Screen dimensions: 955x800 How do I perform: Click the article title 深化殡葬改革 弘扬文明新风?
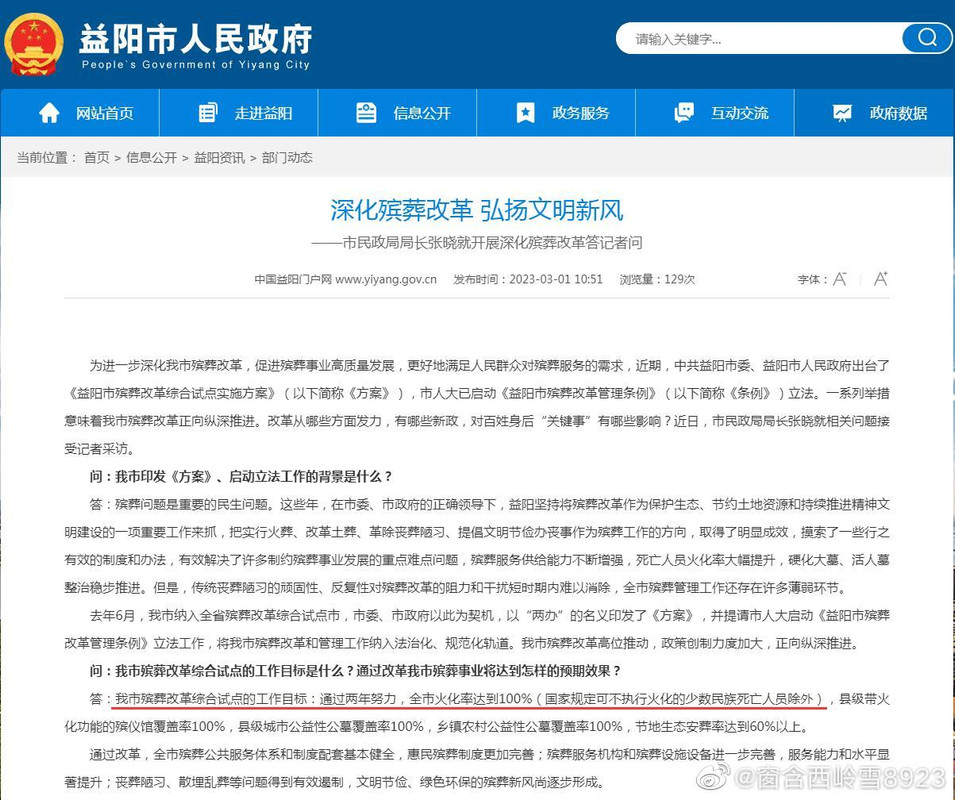[x=477, y=210]
